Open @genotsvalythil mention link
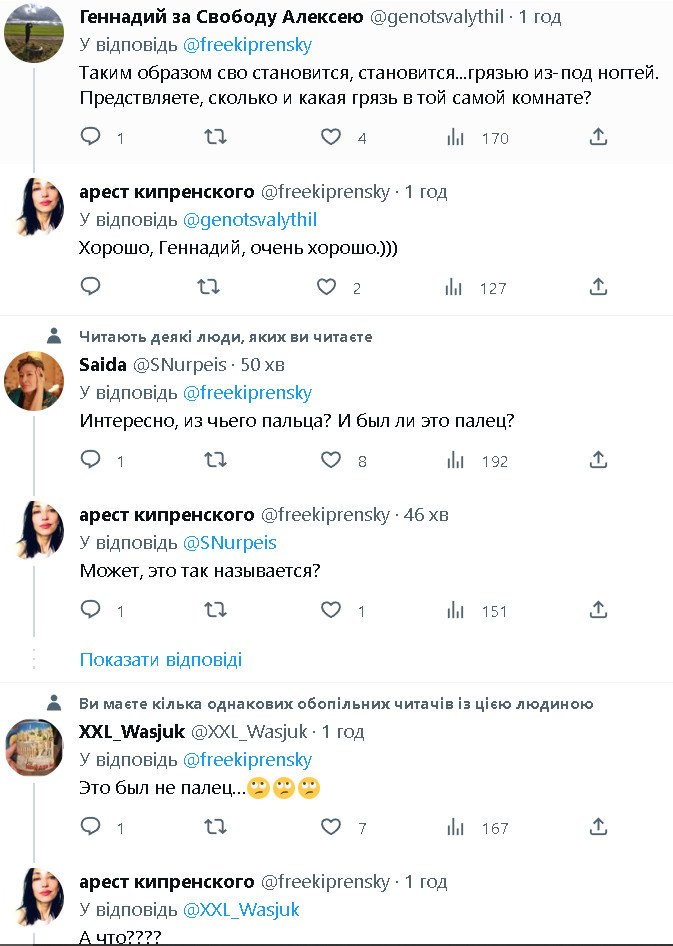The height and width of the screenshot is (946, 673). point(250,219)
